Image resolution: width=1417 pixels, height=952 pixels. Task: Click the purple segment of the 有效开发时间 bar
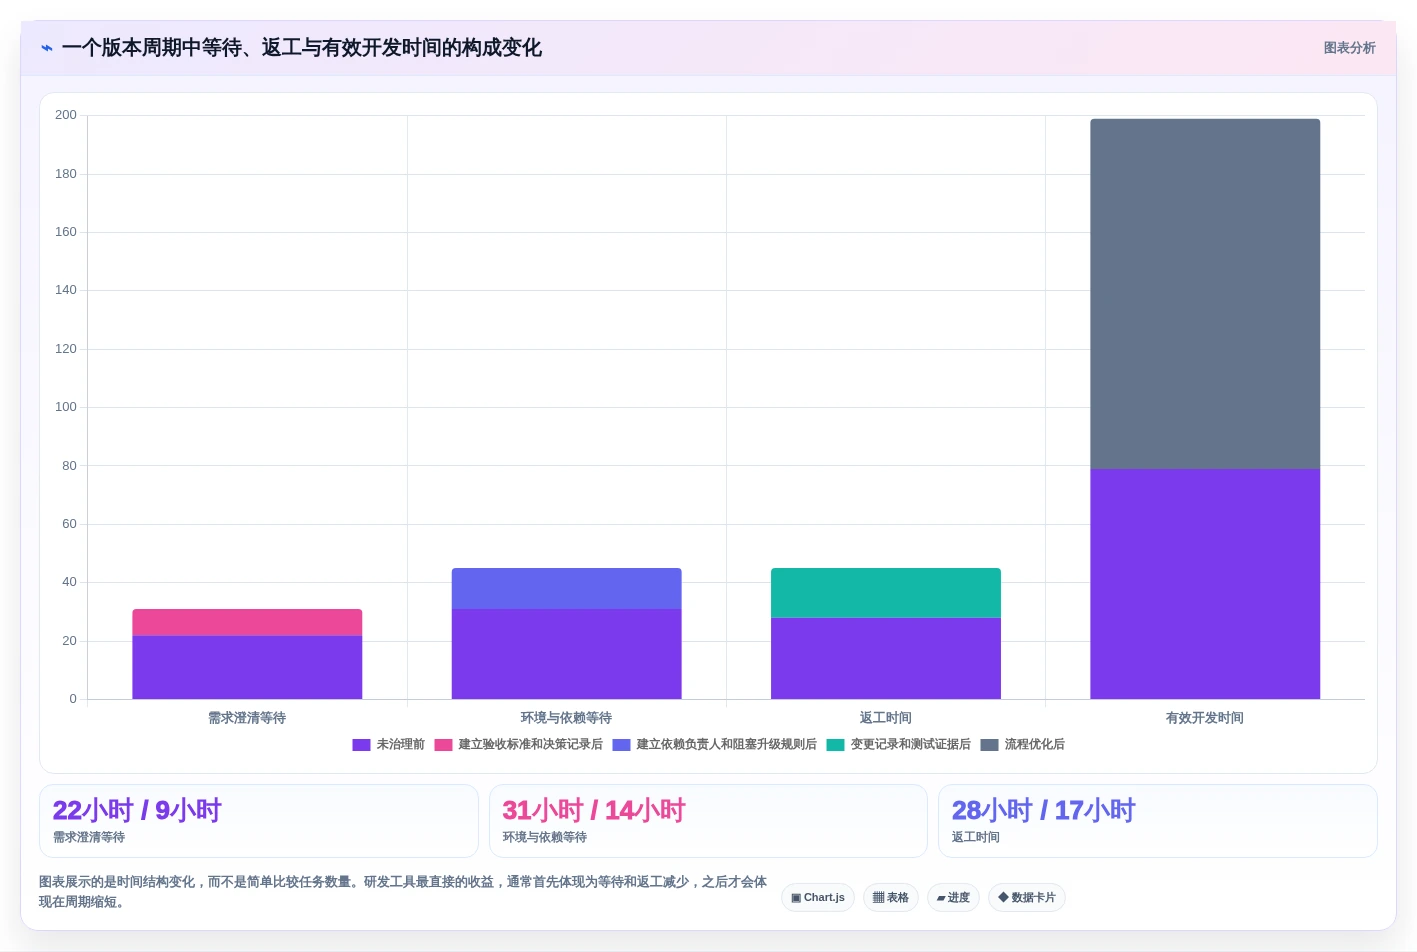coord(1205,584)
